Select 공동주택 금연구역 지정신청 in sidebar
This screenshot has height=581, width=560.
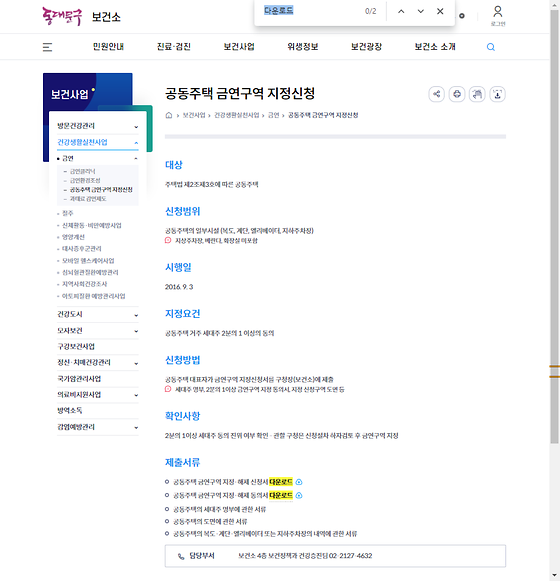tap(101, 190)
